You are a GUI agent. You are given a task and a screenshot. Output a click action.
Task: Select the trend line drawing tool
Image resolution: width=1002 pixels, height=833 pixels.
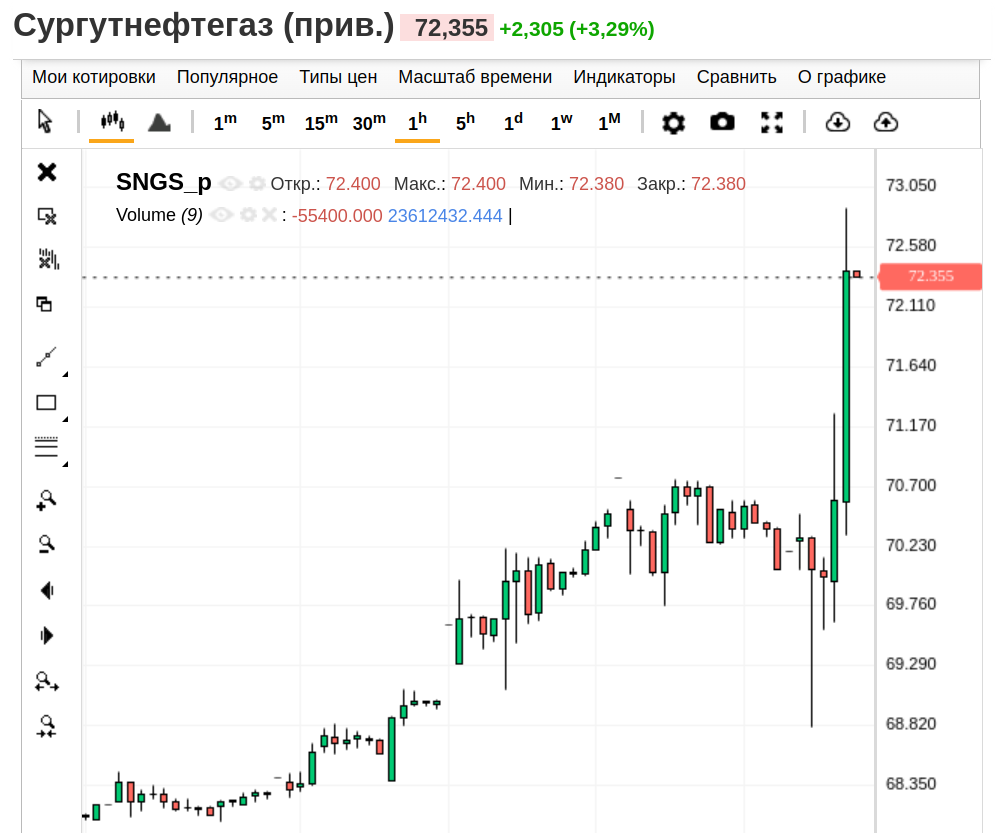point(46,357)
